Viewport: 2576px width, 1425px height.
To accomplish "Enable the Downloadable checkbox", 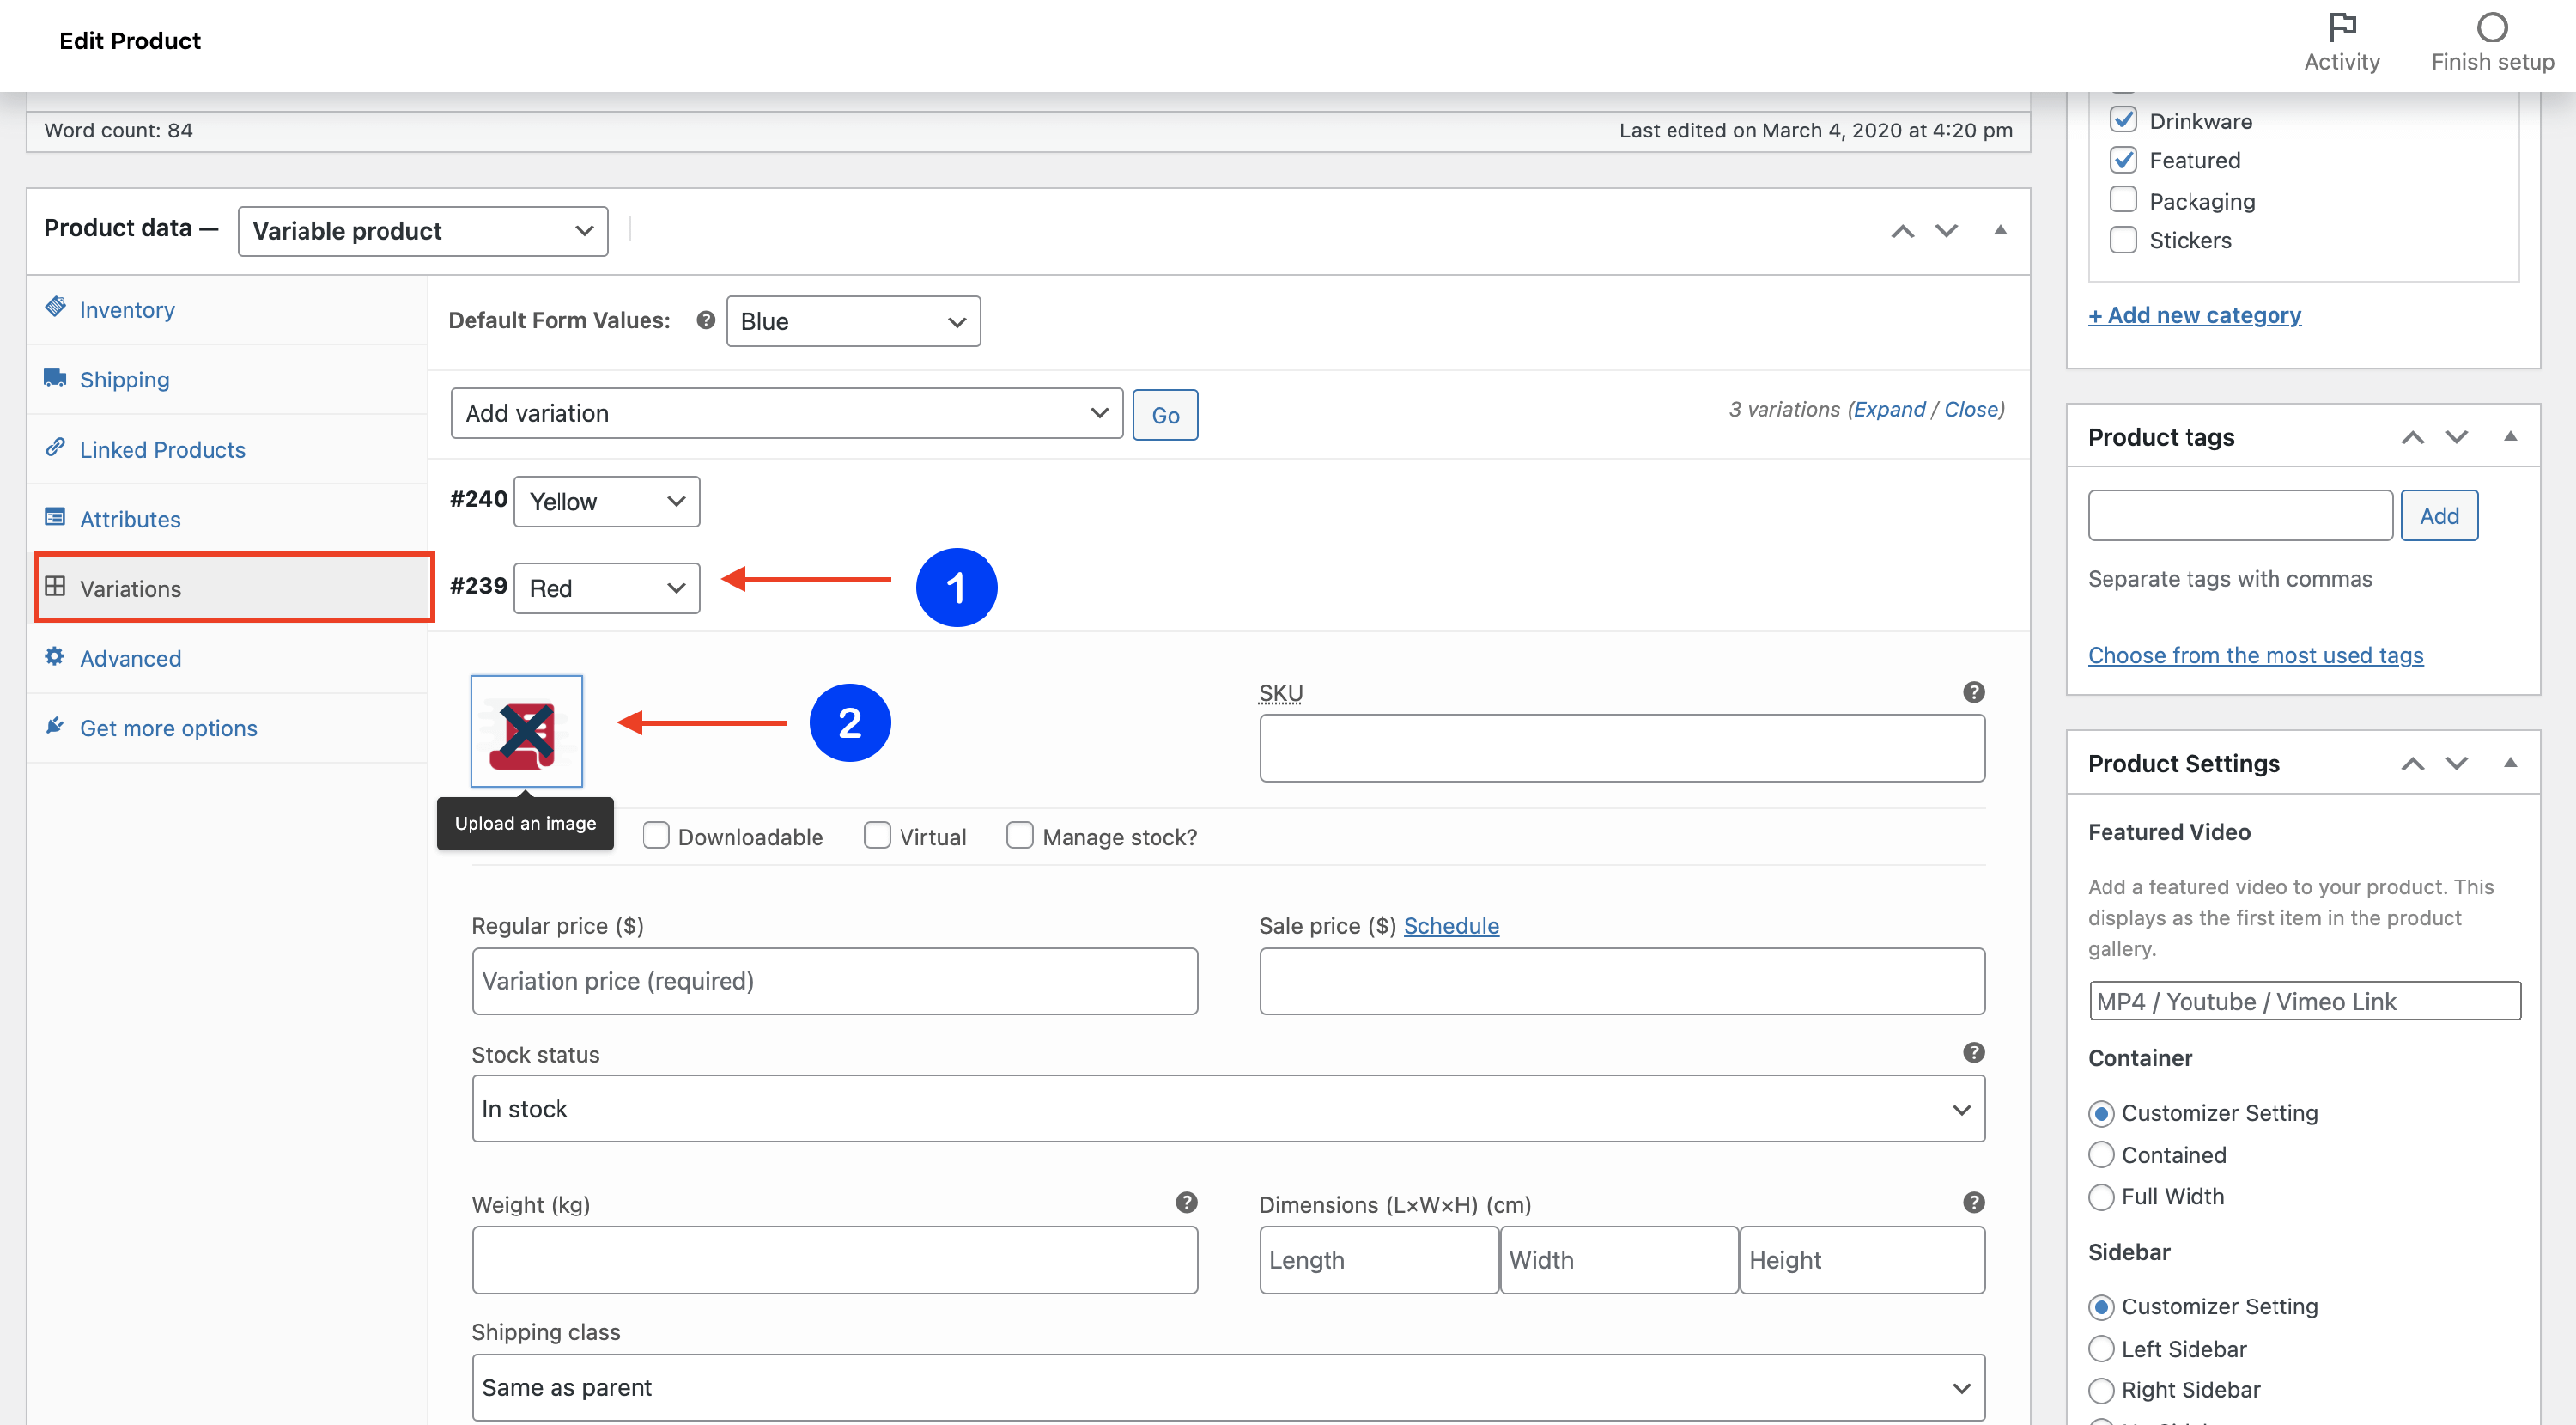I will point(656,835).
